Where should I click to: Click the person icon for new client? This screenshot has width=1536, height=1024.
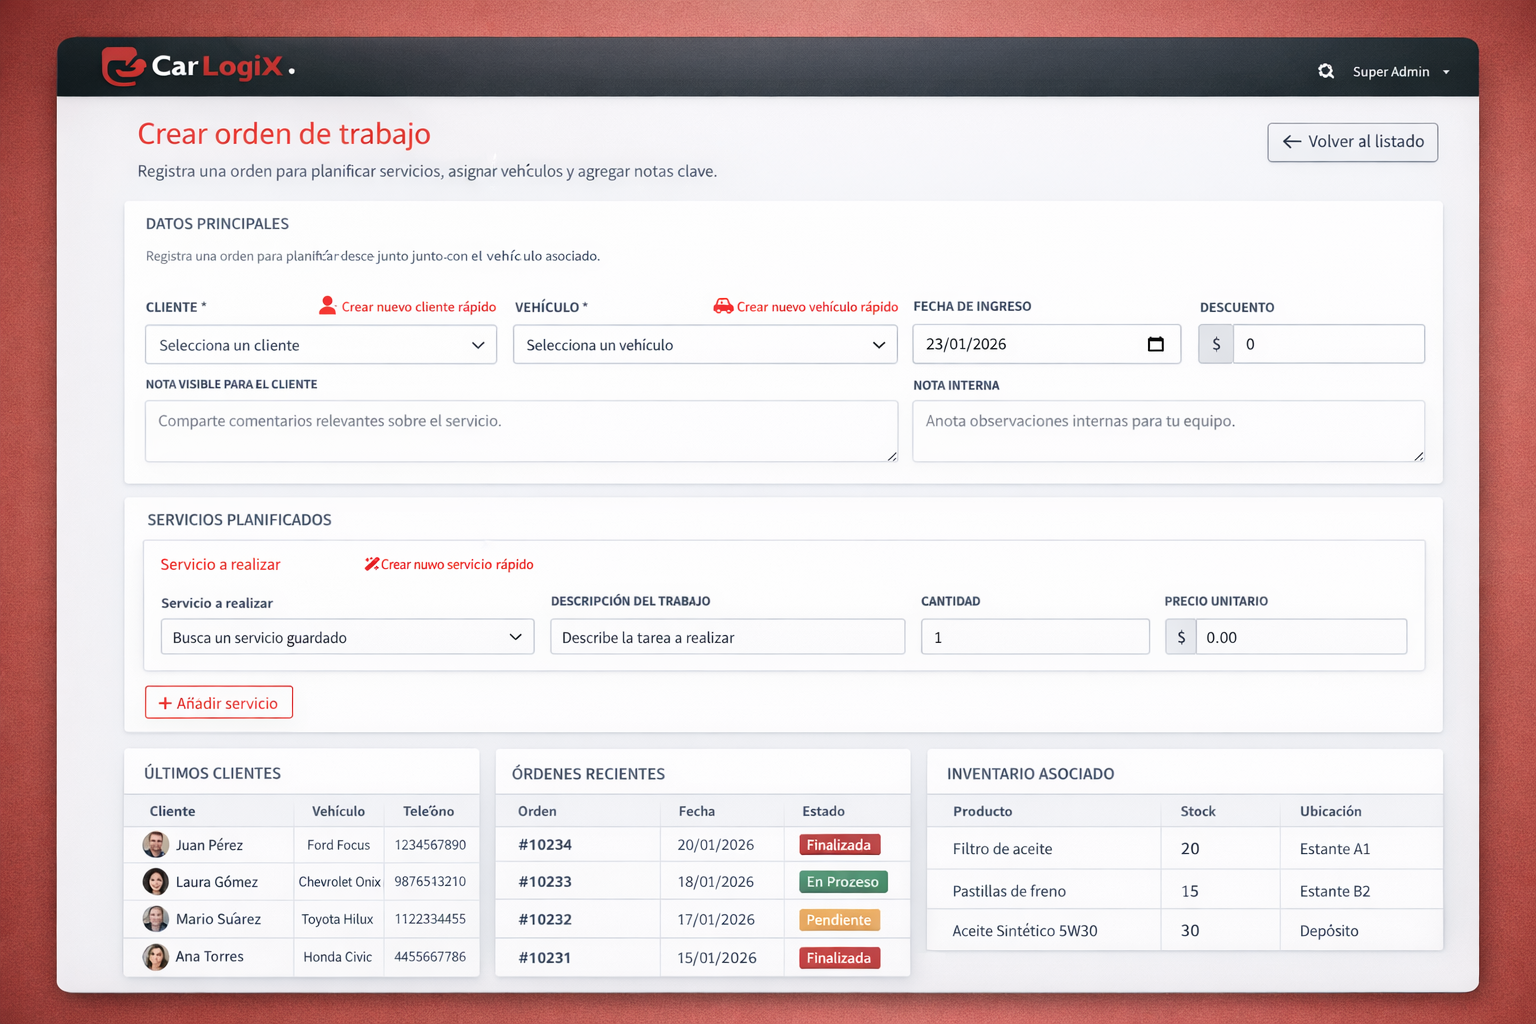pyautogui.click(x=327, y=306)
